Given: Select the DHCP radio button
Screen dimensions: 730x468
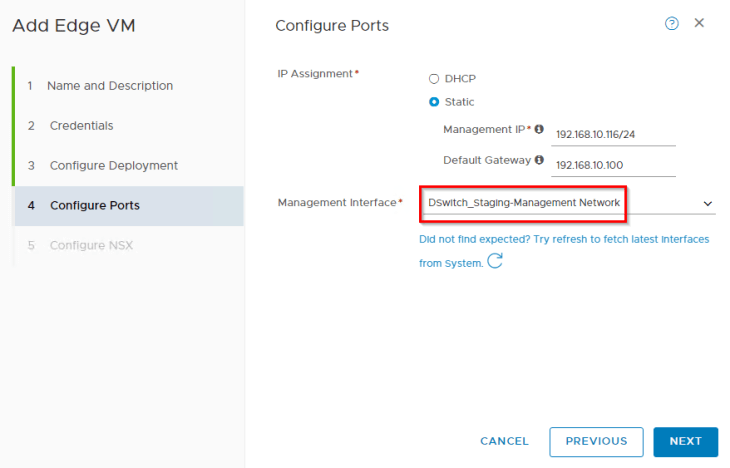Looking at the screenshot, I should (434, 78).
